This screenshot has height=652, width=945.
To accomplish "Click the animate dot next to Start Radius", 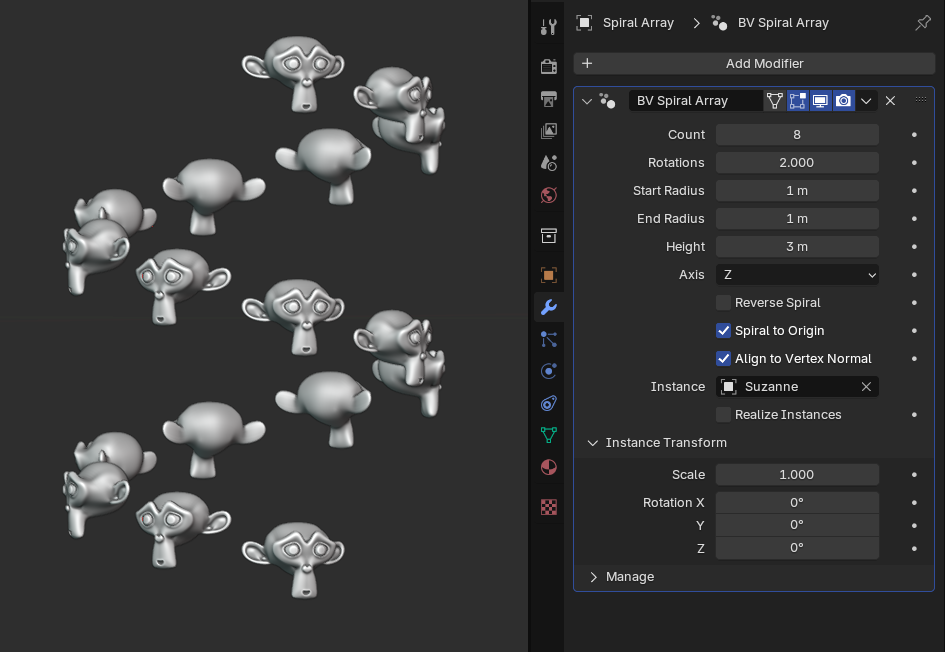I will click(914, 191).
